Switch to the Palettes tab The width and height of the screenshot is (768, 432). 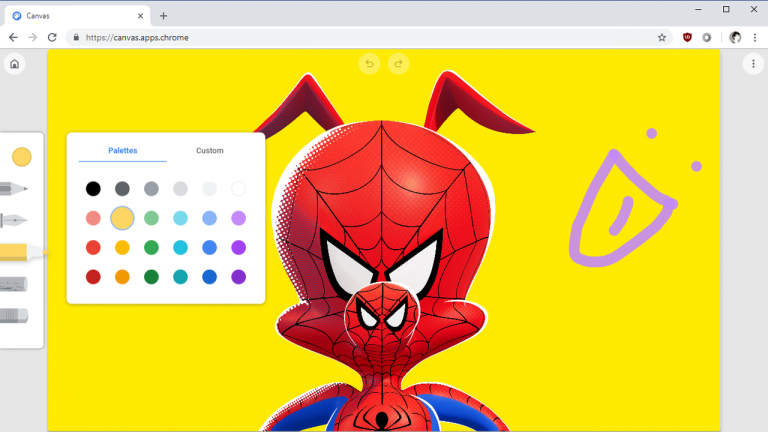tap(122, 150)
